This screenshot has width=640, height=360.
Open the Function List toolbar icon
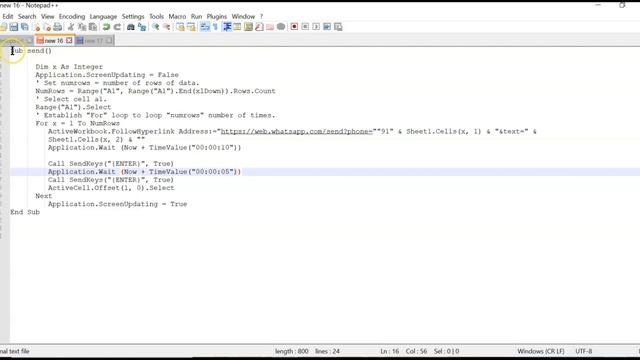[259, 27]
